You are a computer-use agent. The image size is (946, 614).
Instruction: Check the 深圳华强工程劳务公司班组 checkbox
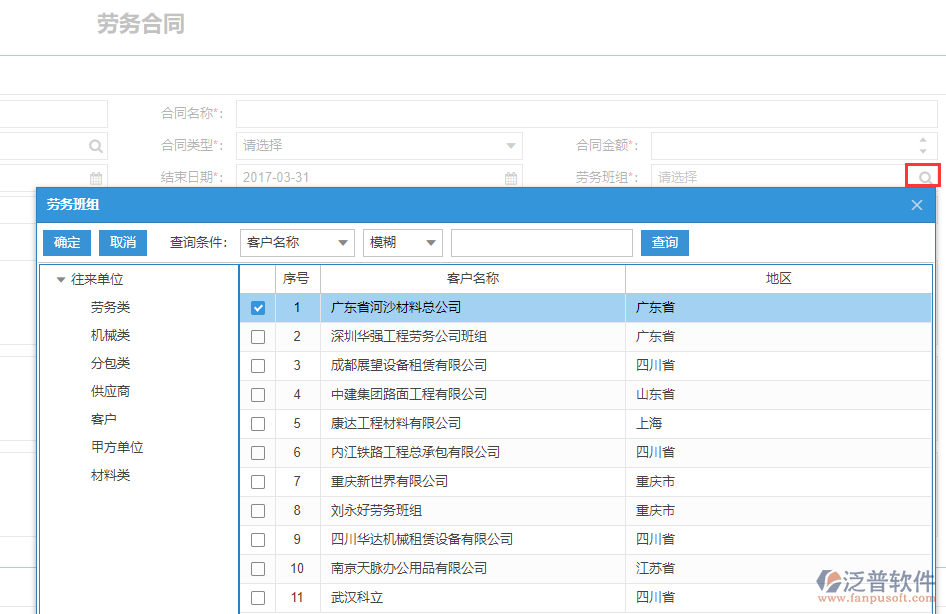click(x=257, y=337)
